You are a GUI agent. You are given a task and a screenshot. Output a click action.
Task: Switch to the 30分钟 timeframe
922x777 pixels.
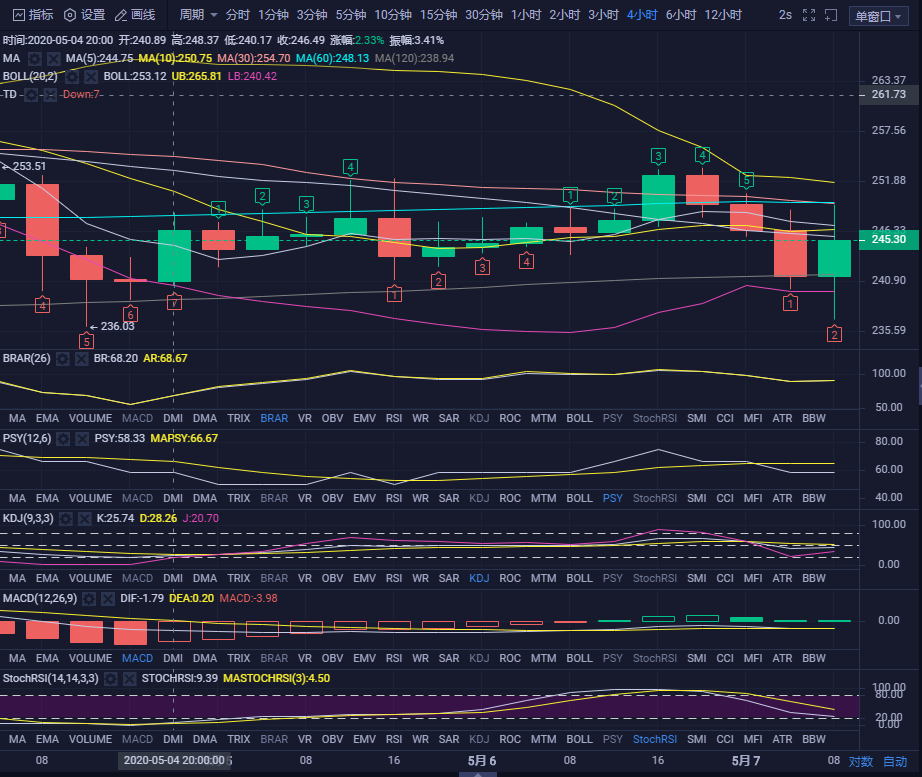pyautogui.click(x=484, y=15)
